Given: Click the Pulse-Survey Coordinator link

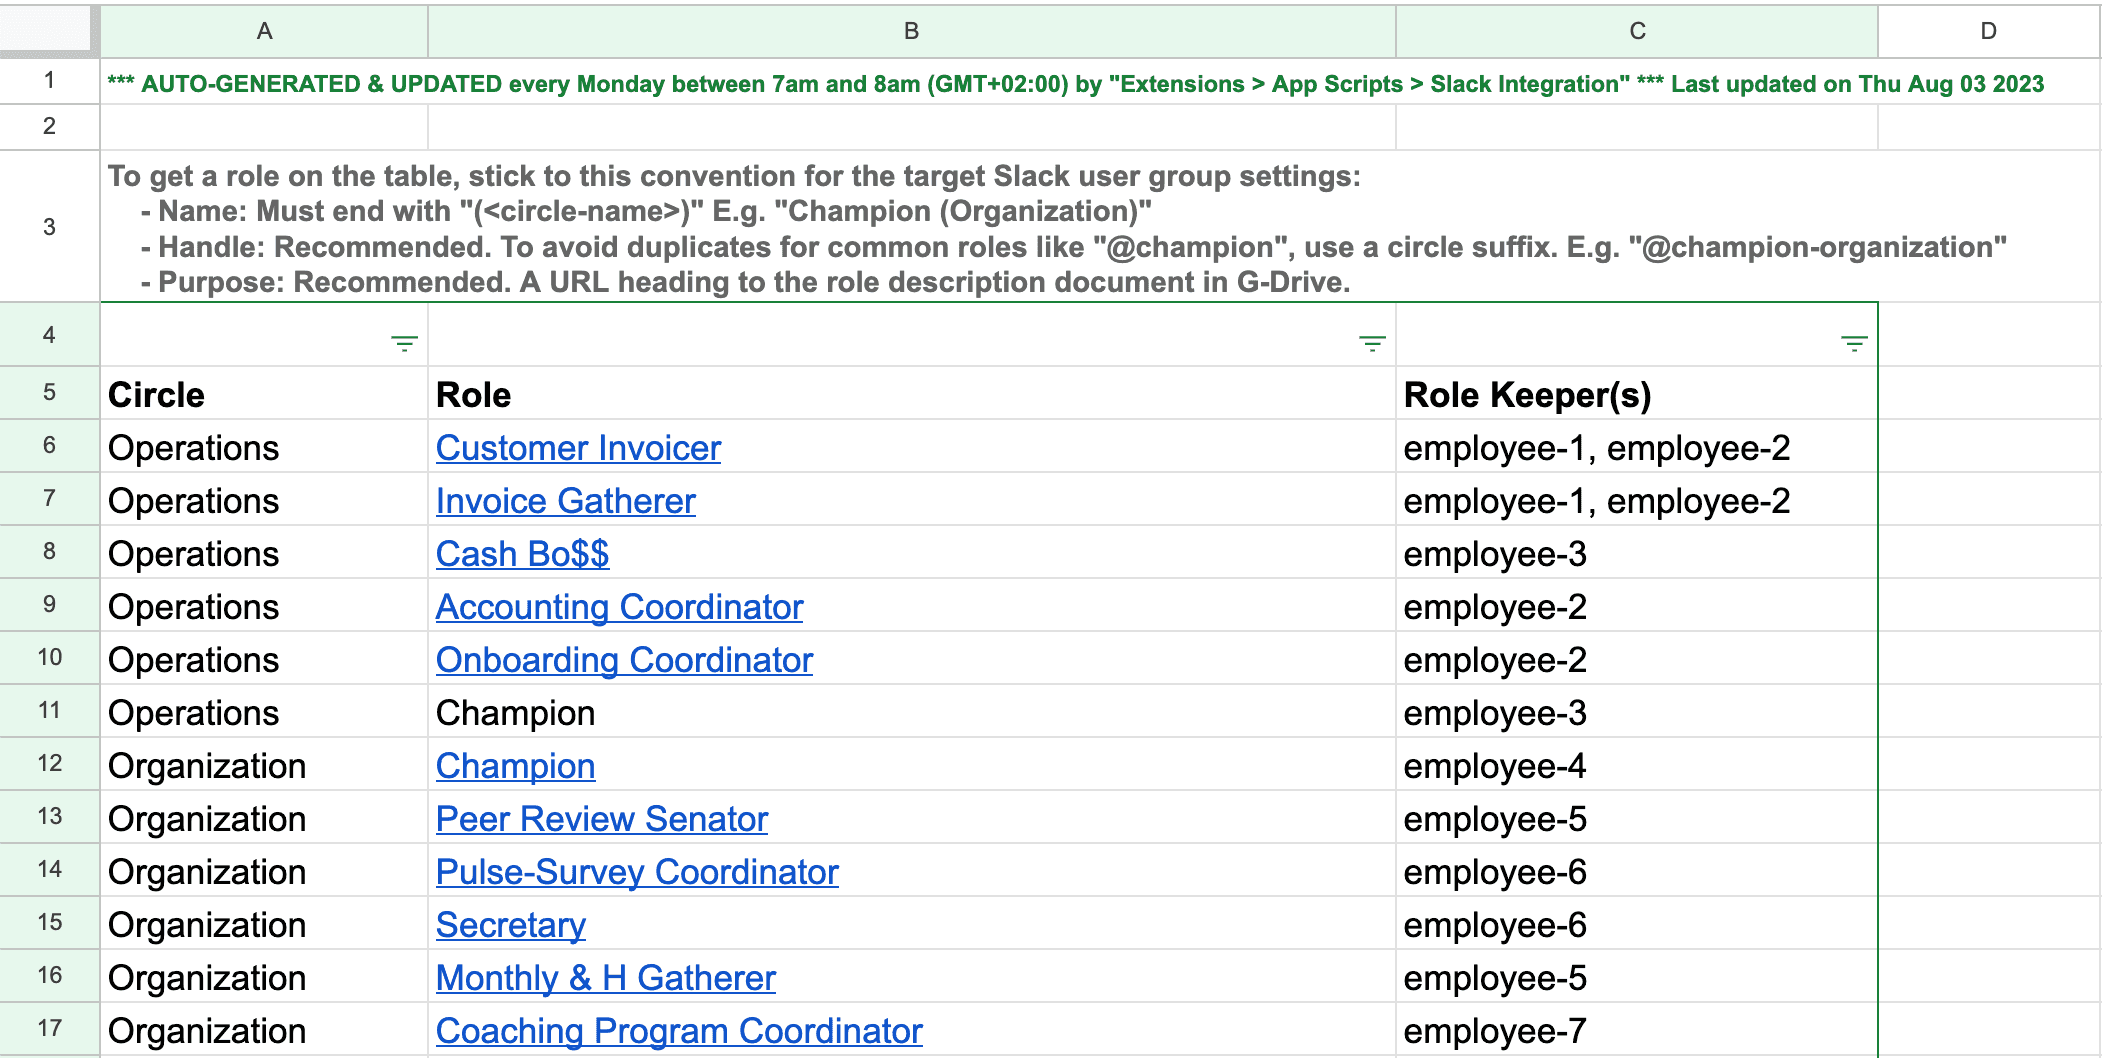Looking at the screenshot, I should point(637,872).
